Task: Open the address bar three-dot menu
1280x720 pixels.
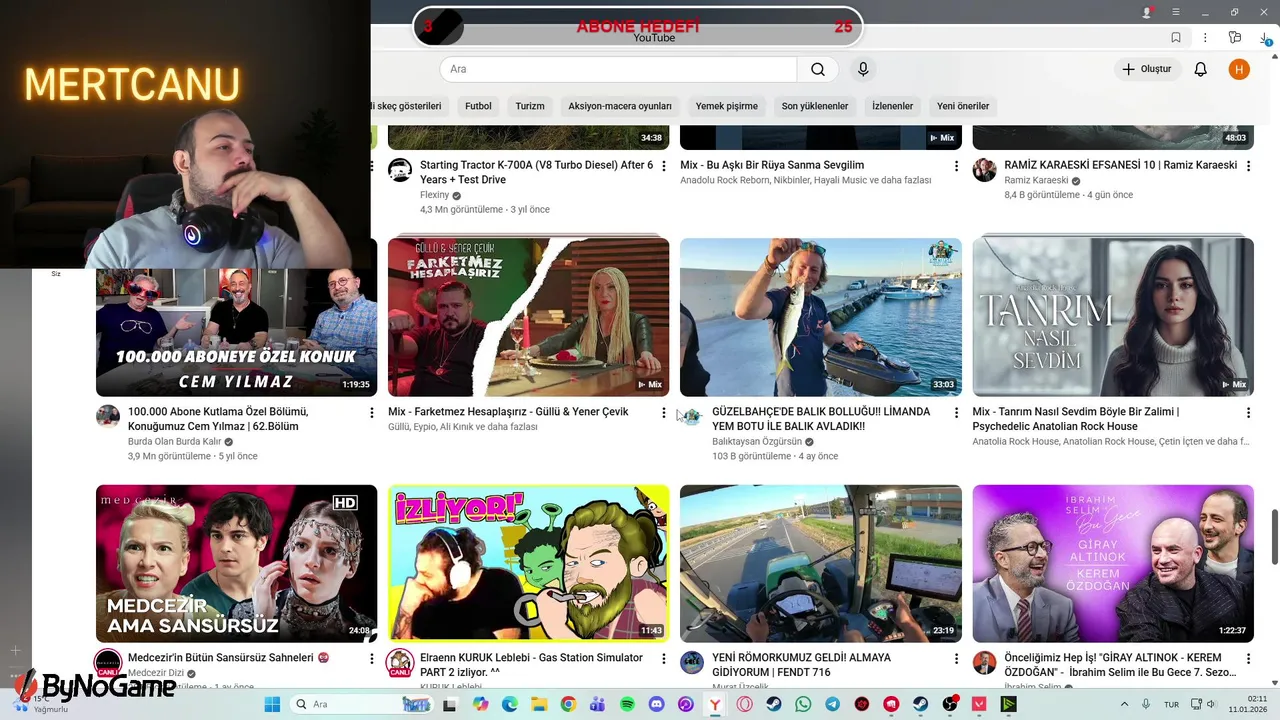Action: (x=1205, y=38)
